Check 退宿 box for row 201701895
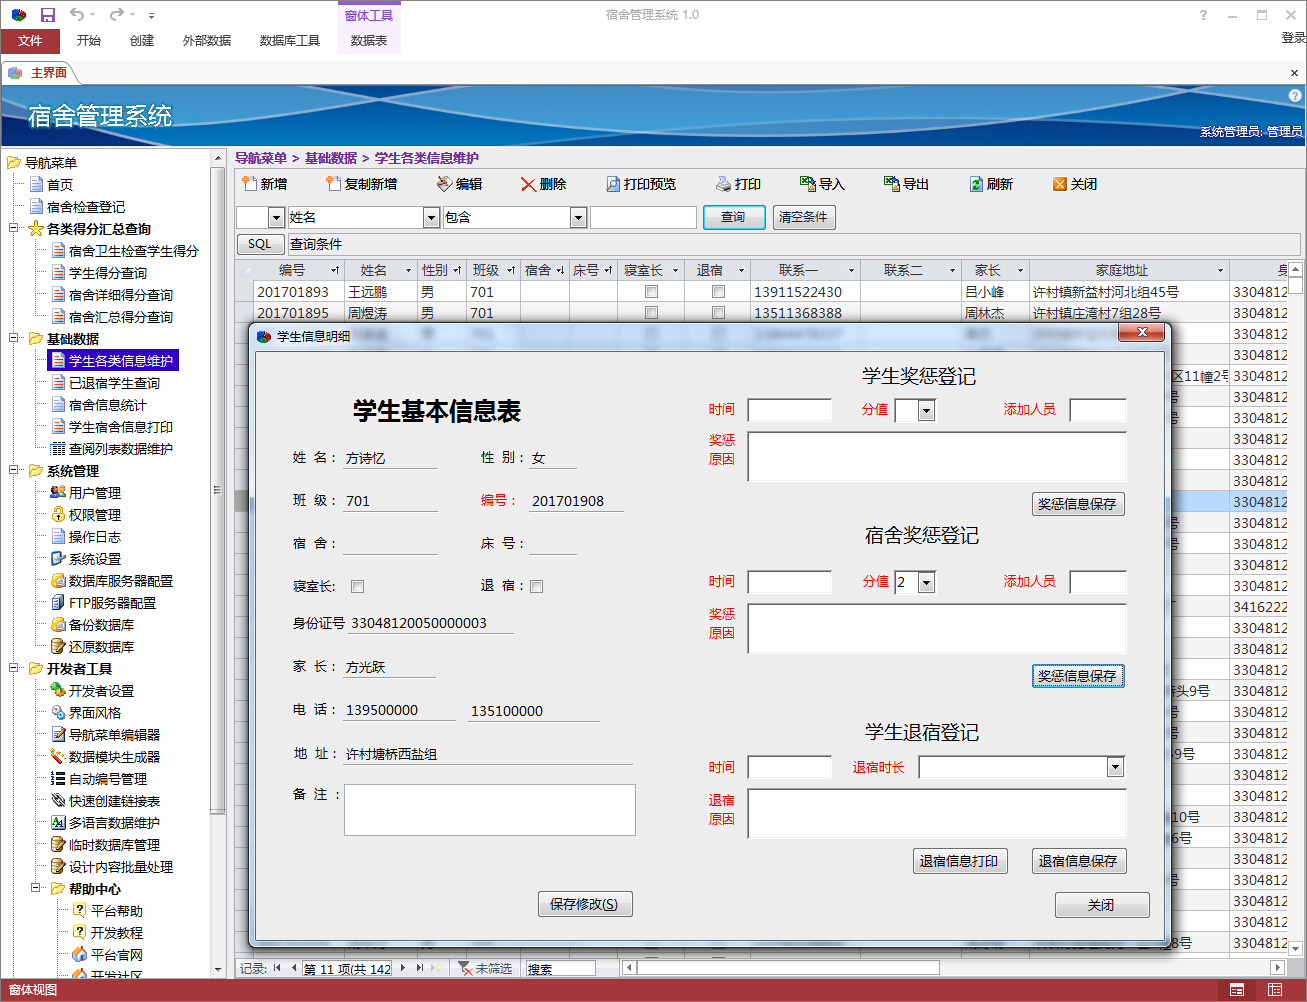The image size is (1307, 1002). pos(718,313)
